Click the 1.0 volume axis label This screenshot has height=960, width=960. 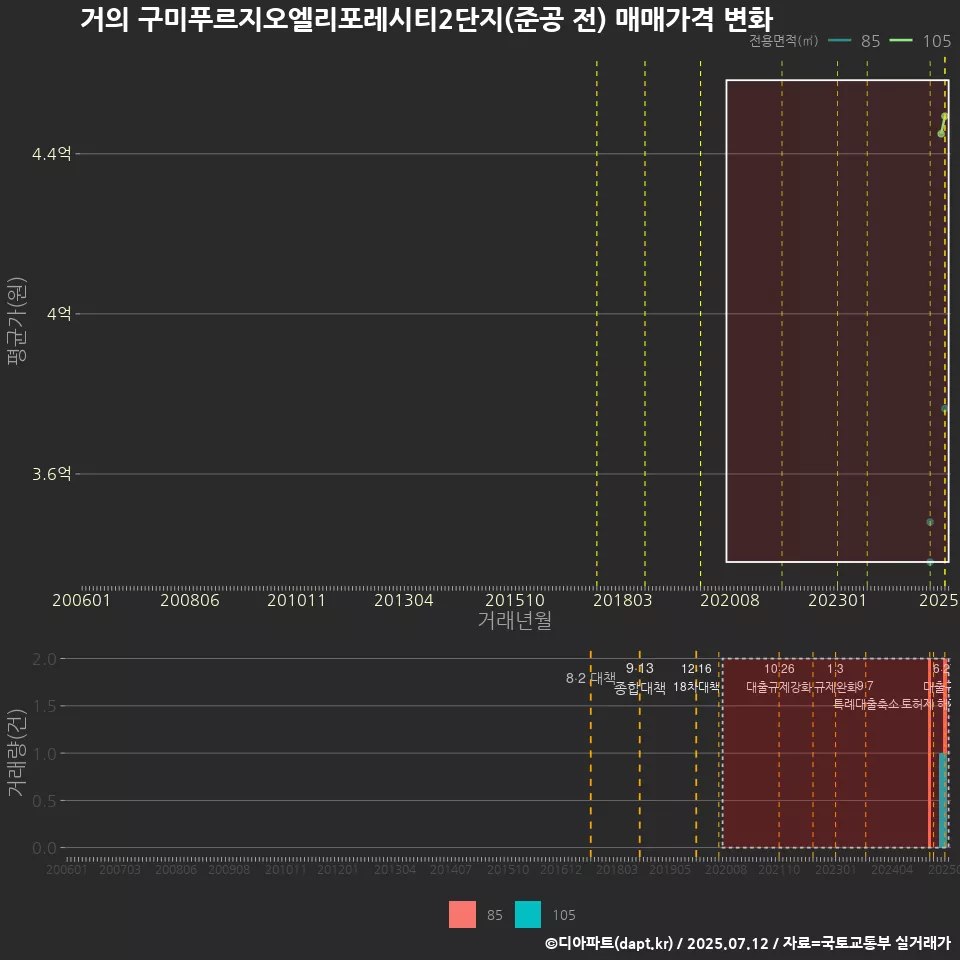pos(44,754)
